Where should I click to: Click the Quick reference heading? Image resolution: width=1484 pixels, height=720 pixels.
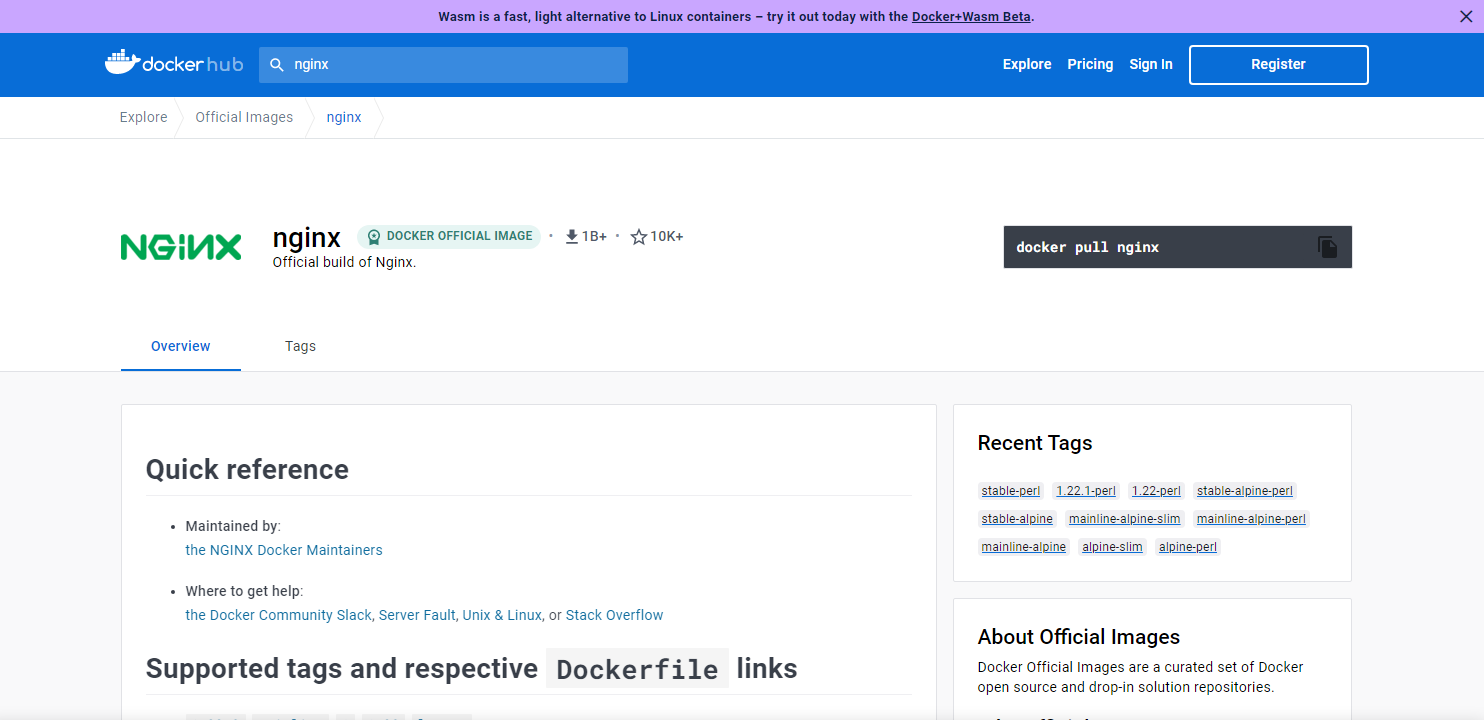coord(247,470)
